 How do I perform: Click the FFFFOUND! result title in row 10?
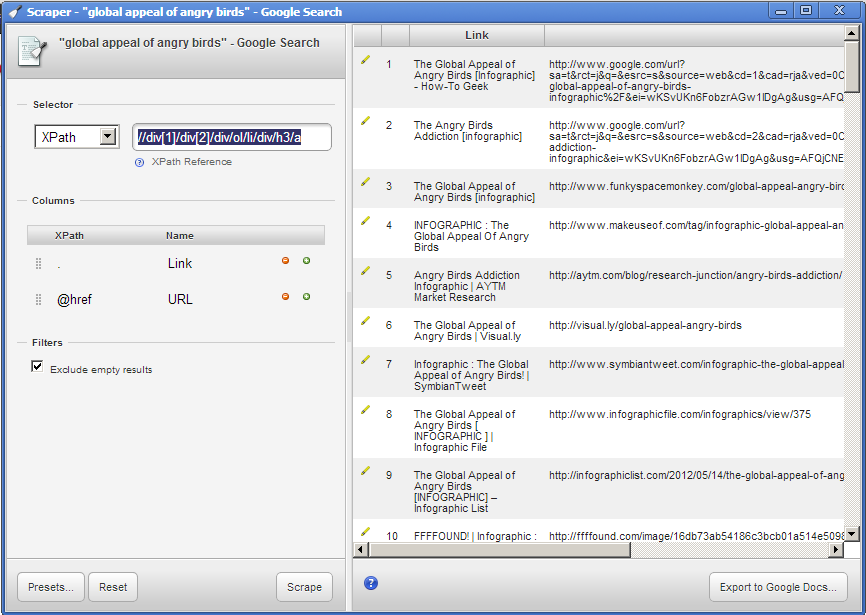point(475,536)
